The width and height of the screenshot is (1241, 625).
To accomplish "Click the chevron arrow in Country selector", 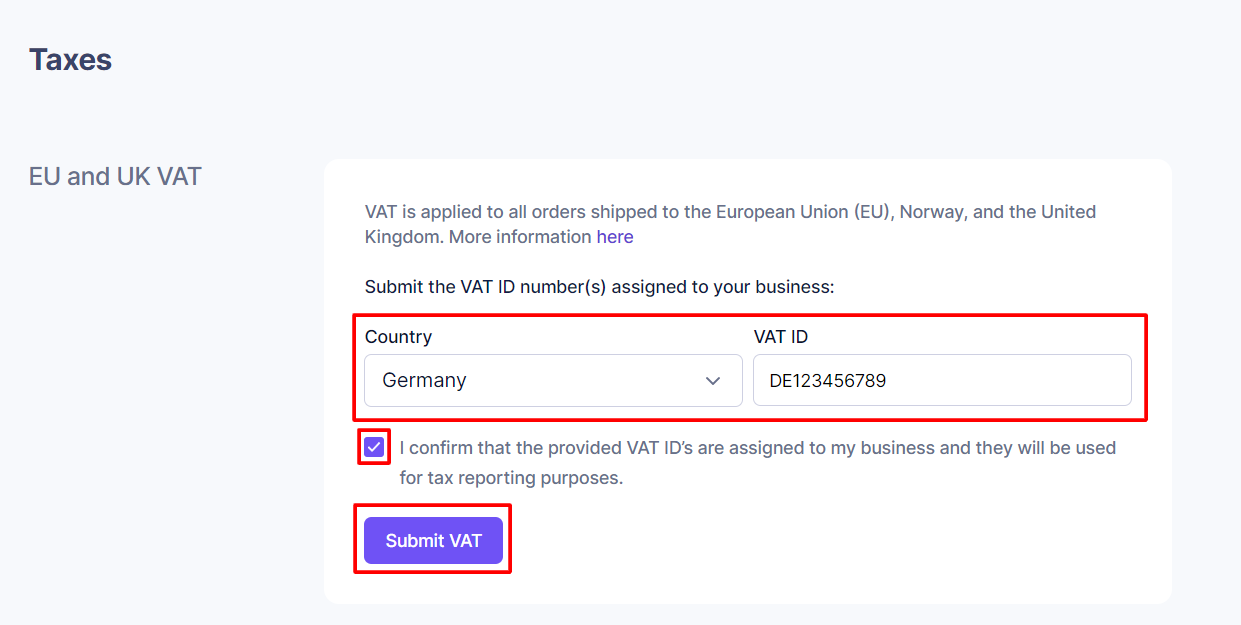I will [x=713, y=381].
